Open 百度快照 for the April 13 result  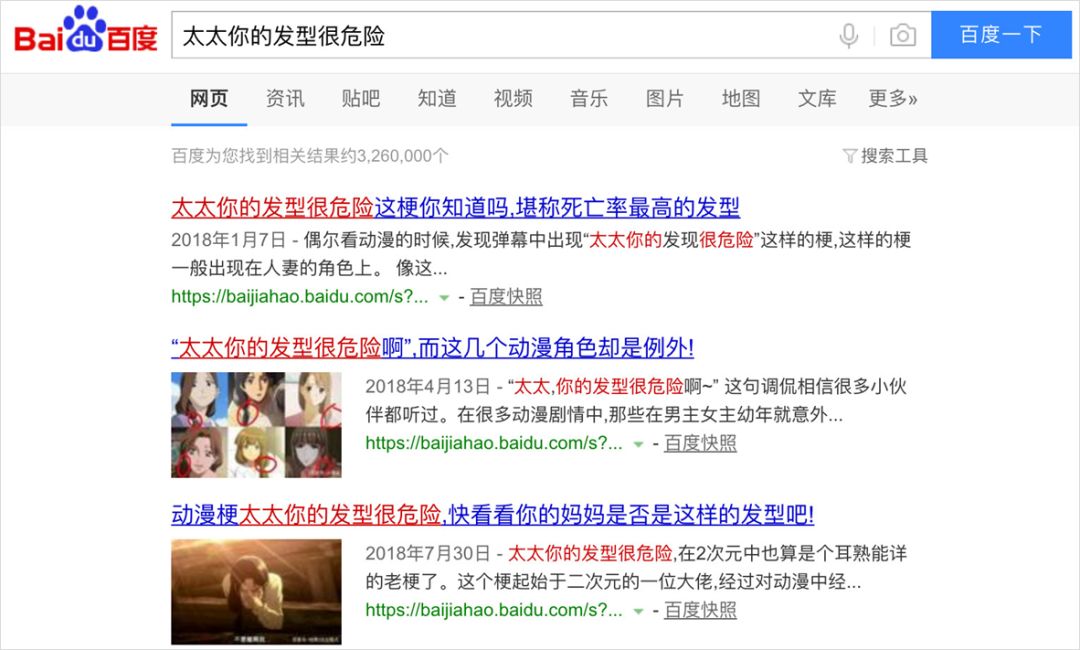click(700, 443)
